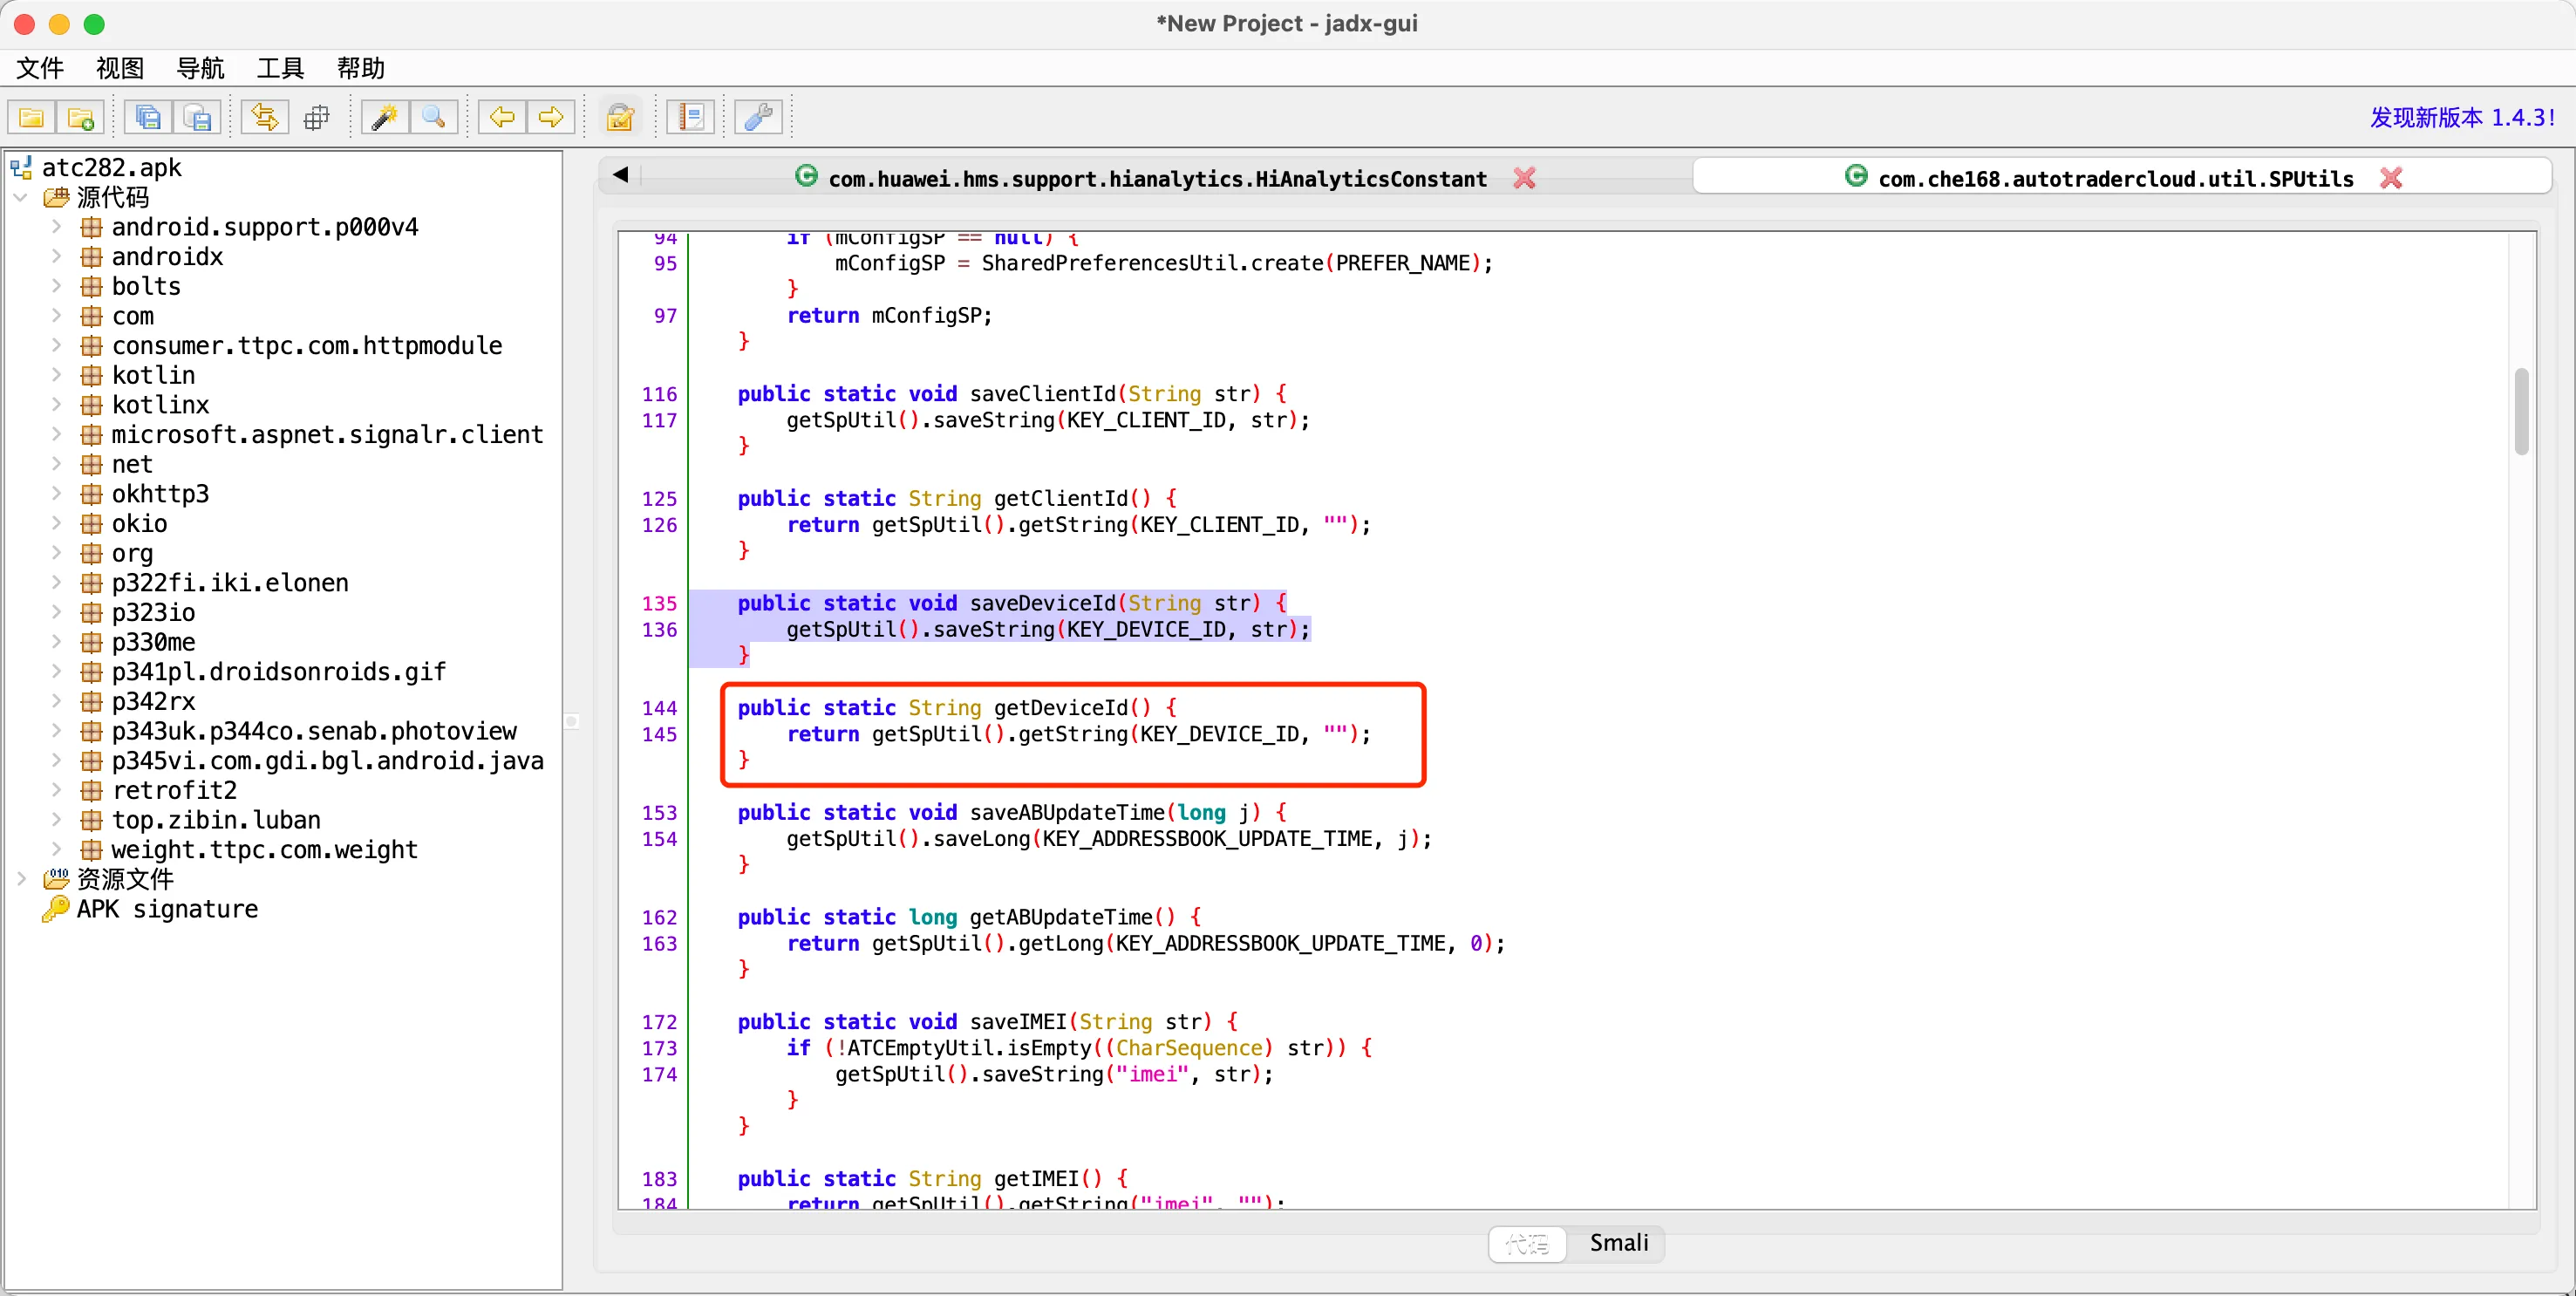Open the log viewer notebook icon
Image resolution: width=2576 pixels, height=1296 pixels.
(690, 118)
